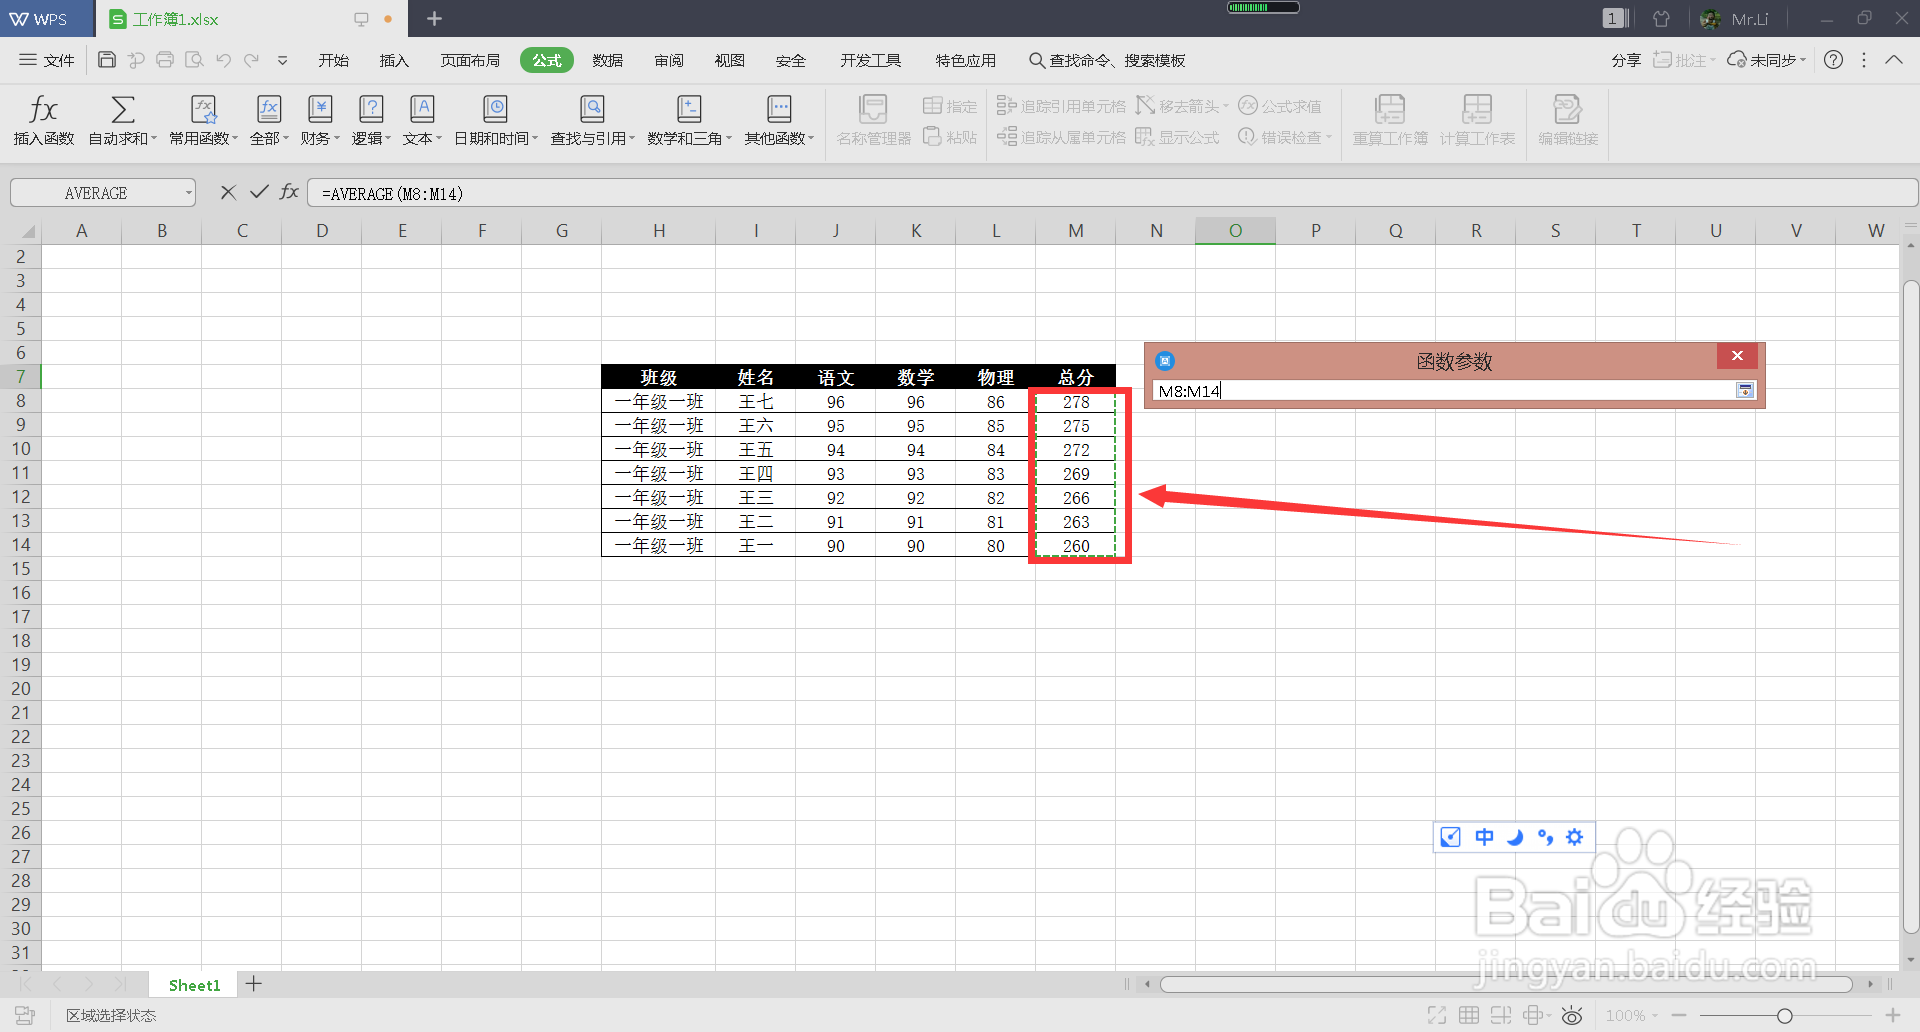The image size is (1920, 1032).
Task: Expand the AutoSum dropdown arrow
Action: coord(154,139)
